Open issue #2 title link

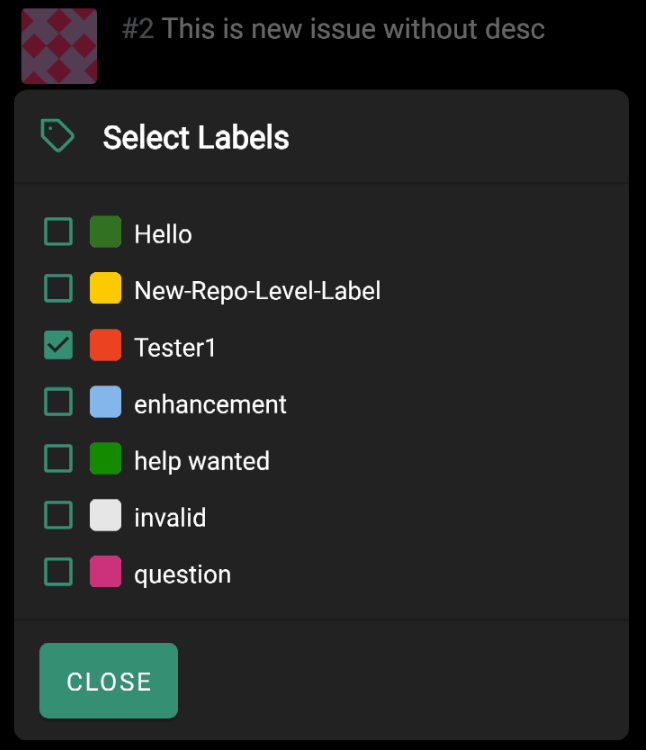(333, 29)
